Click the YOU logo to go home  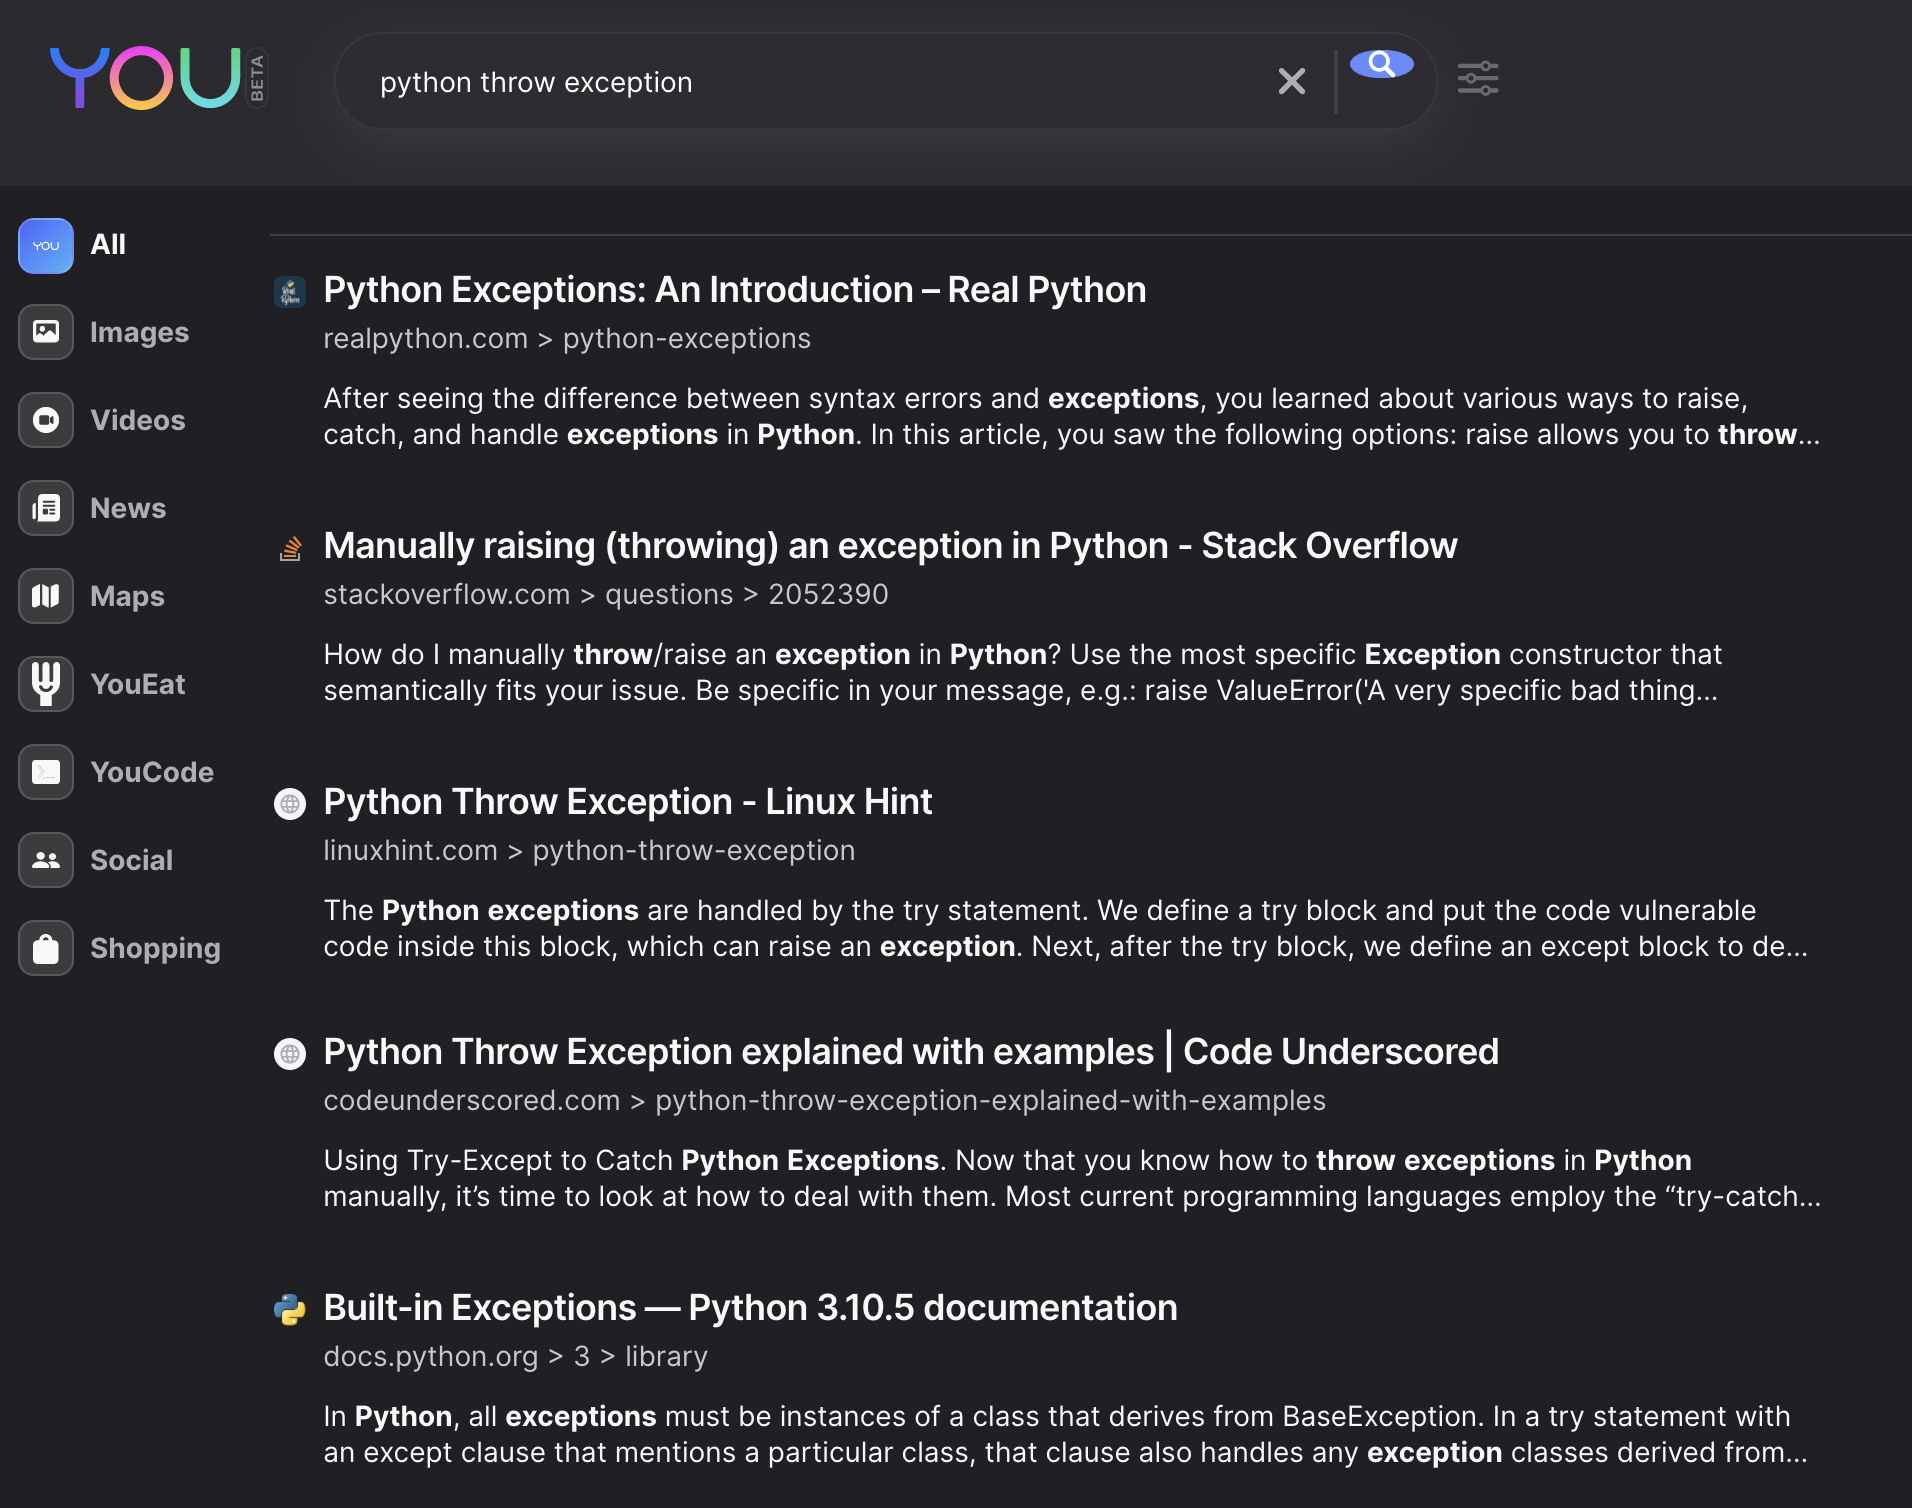(145, 78)
